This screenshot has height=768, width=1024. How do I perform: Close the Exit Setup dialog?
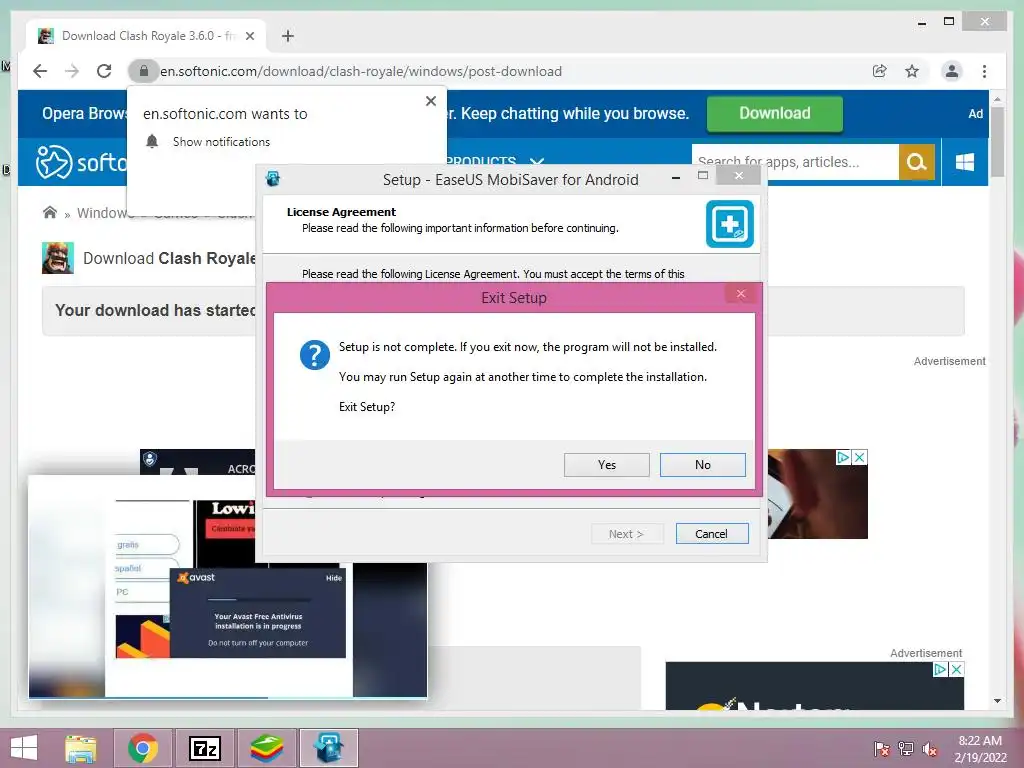pyautogui.click(x=741, y=294)
